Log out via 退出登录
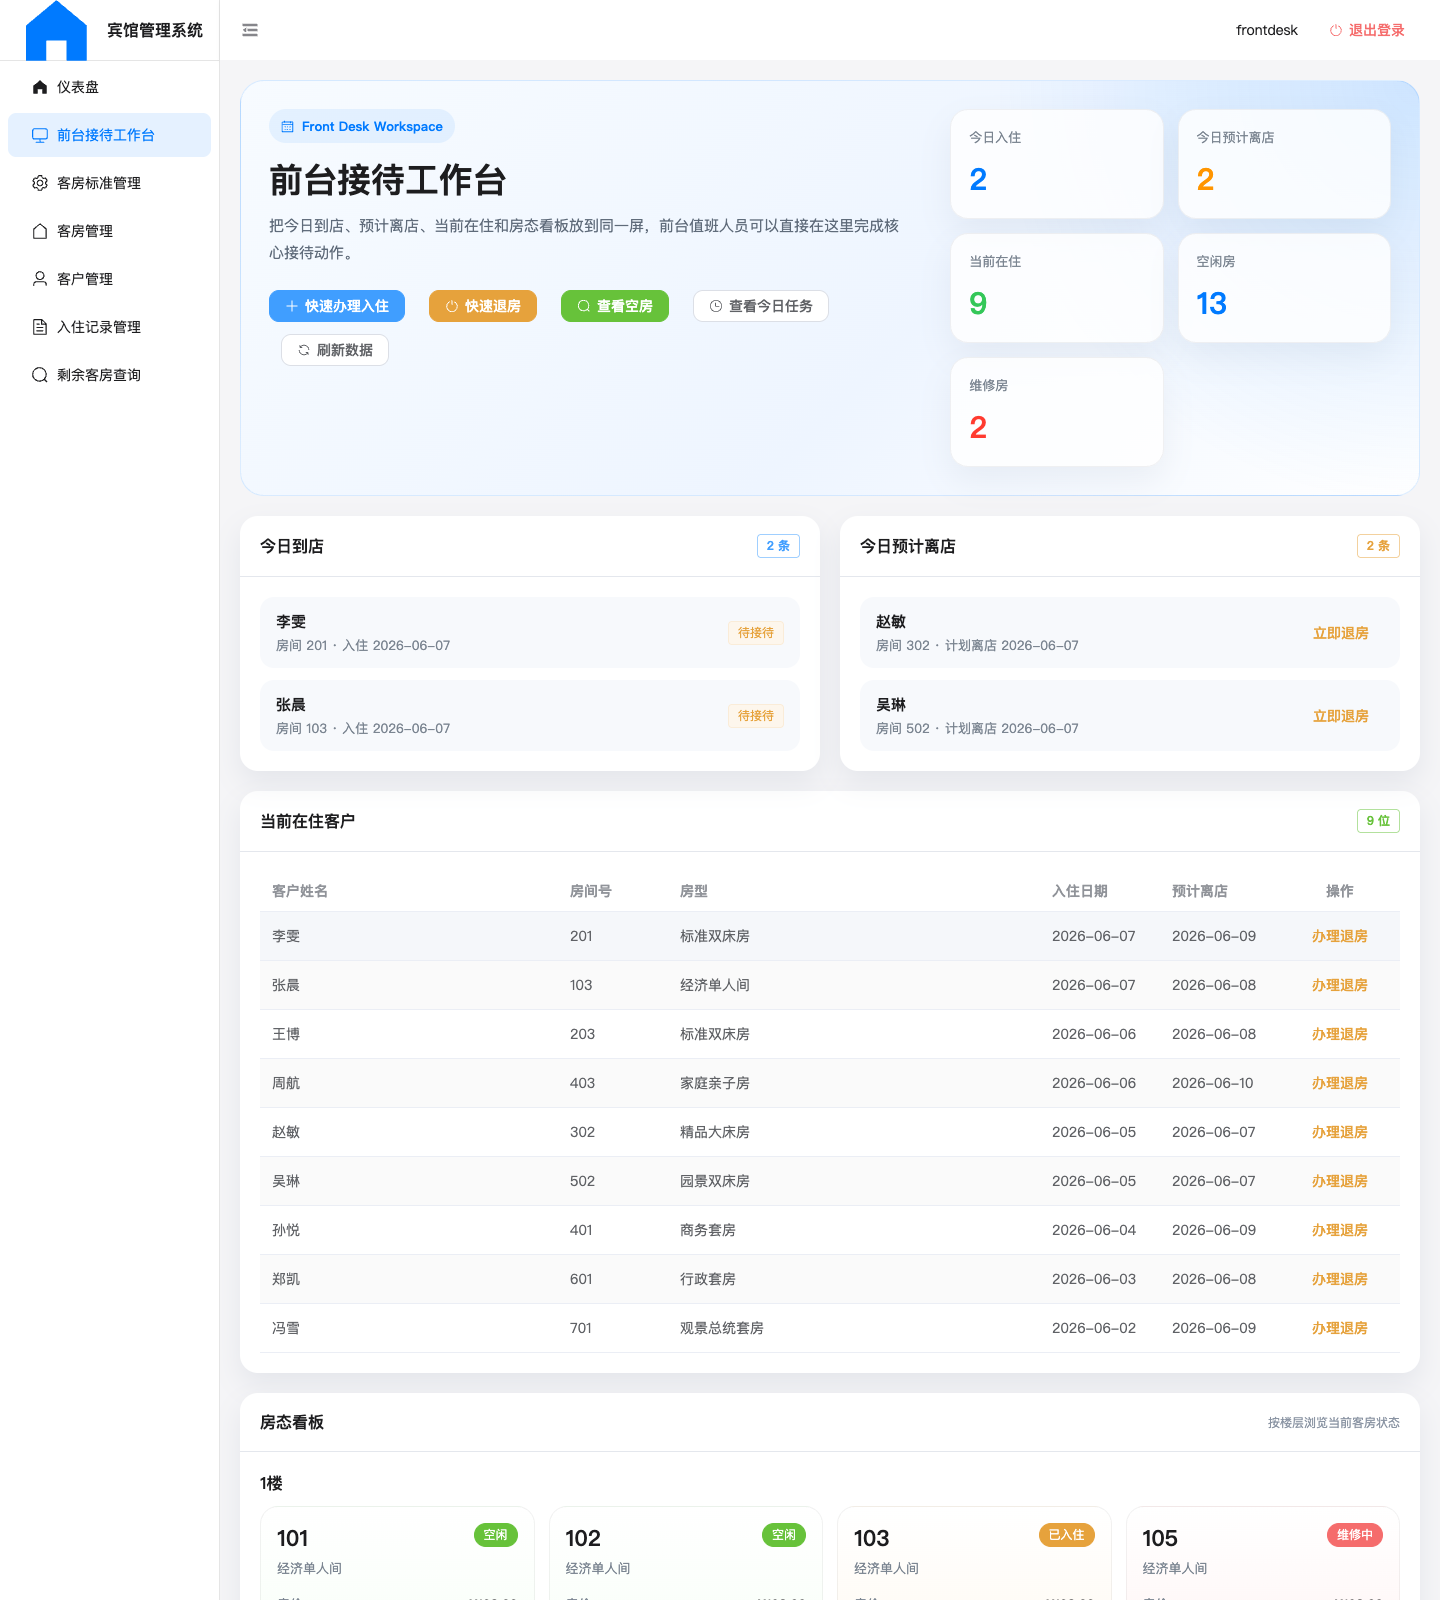Screen dimensions: 1440x1600 coord(1367,30)
